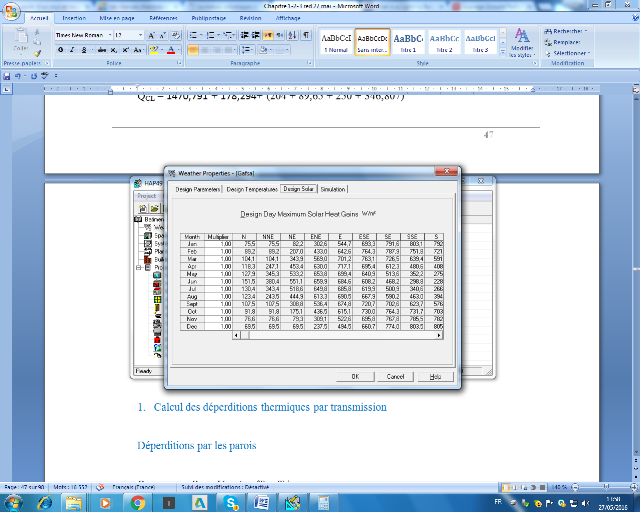
Task: Open the Insertion ribbon tab
Action: (x=74, y=17)
